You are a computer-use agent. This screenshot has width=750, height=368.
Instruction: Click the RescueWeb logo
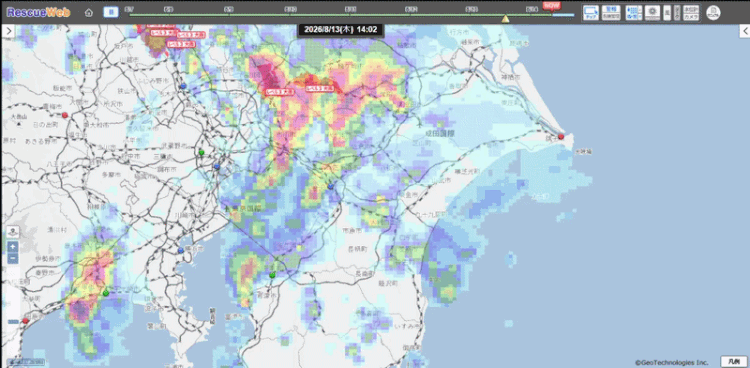click(x=38, y=12)
